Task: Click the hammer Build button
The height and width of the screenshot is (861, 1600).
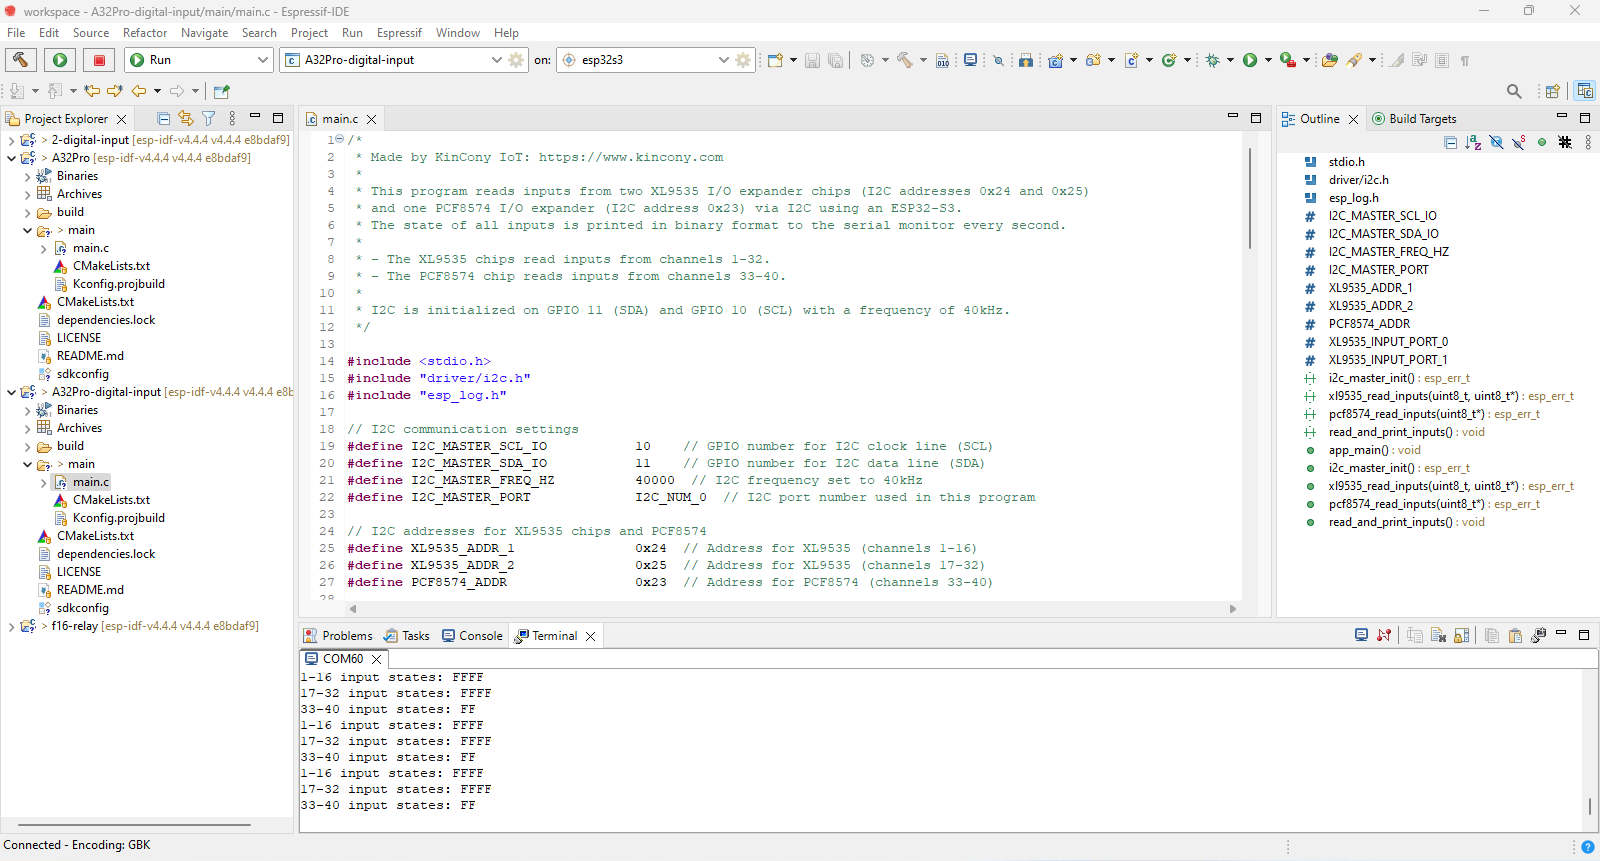Action: 21,60
